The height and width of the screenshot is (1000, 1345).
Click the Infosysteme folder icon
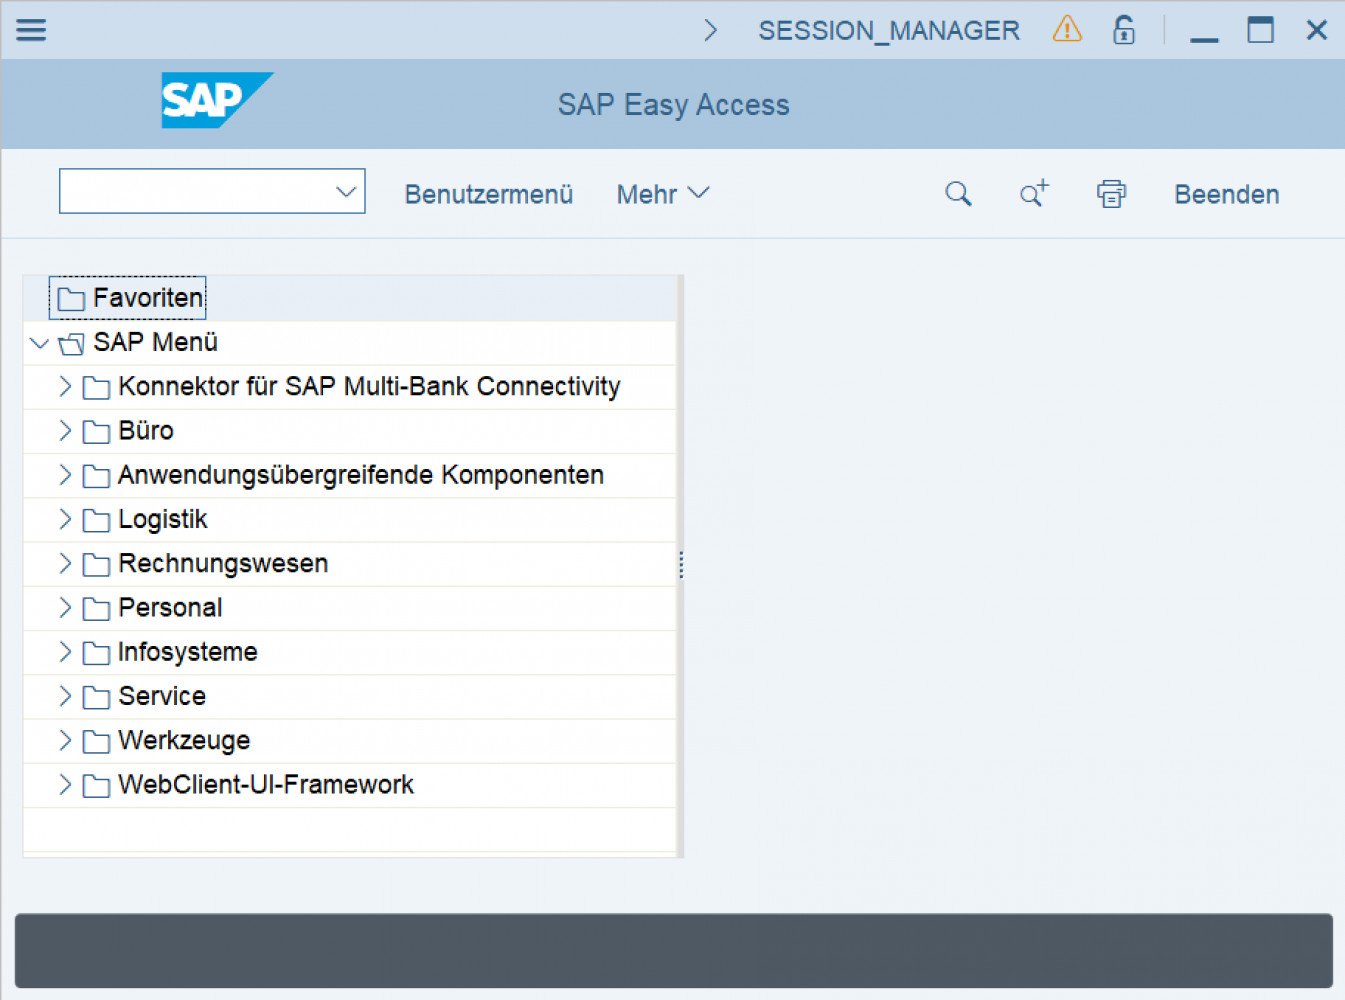click(96, 653)
